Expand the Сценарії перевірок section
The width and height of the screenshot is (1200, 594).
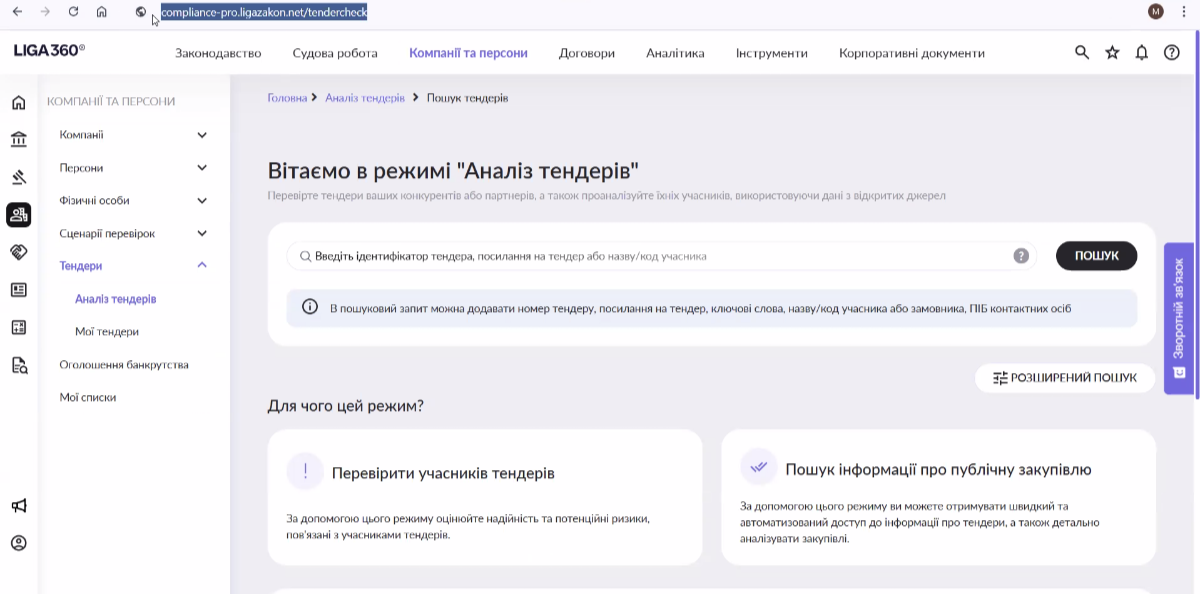pyautogui.click(x=202, y=233)
